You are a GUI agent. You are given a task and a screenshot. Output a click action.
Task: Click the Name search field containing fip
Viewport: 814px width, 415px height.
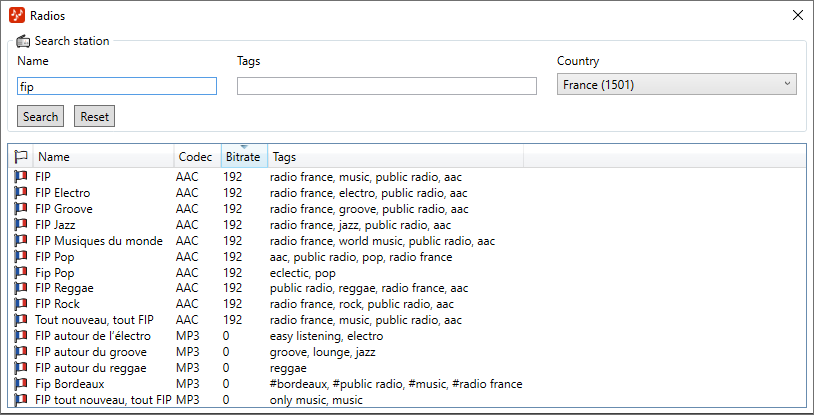[117, 86]
